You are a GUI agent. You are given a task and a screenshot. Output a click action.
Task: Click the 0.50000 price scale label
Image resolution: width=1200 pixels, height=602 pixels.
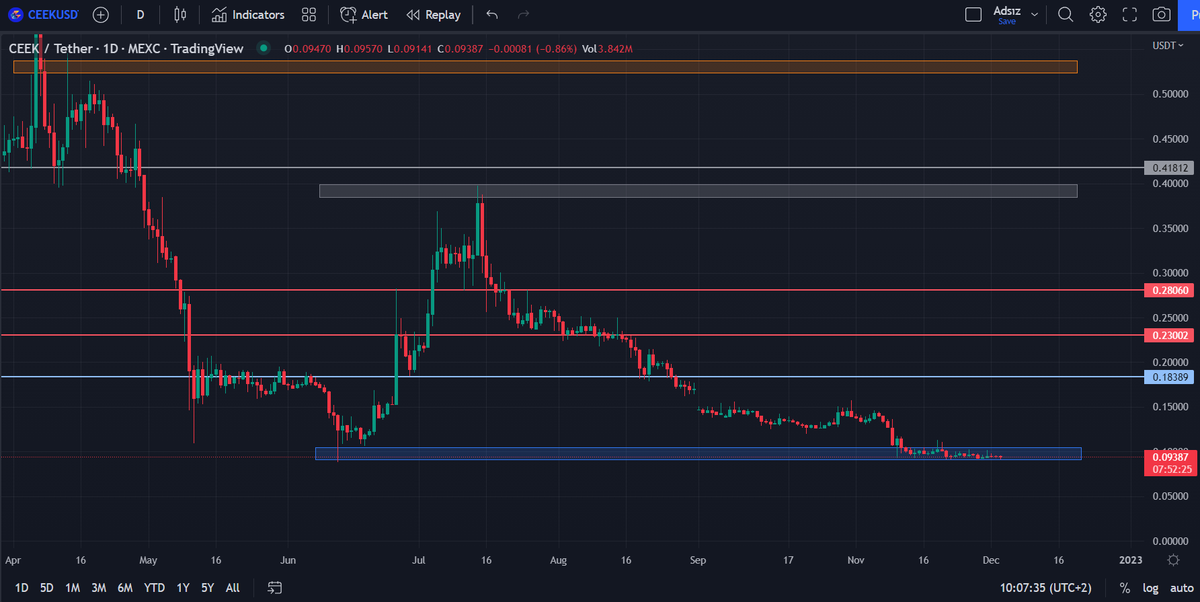coord(1170,94)
